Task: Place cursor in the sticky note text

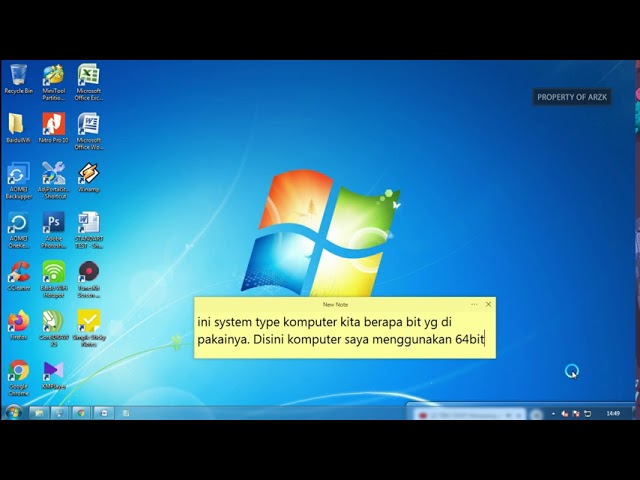Action: 345,334
